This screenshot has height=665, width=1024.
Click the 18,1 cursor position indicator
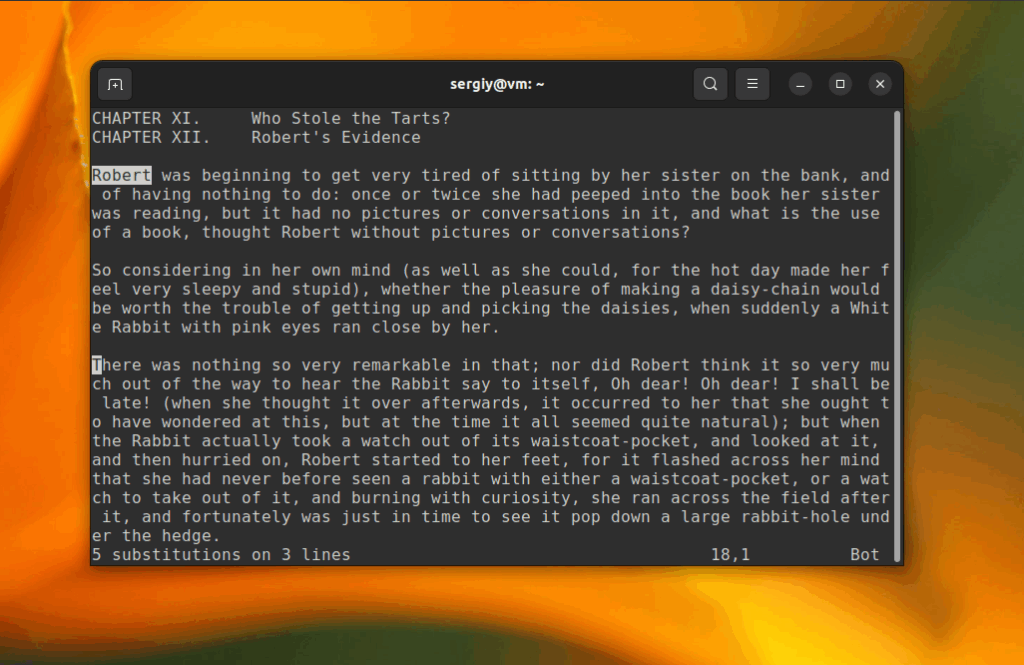pyautogui.click(x=730, y=555)
